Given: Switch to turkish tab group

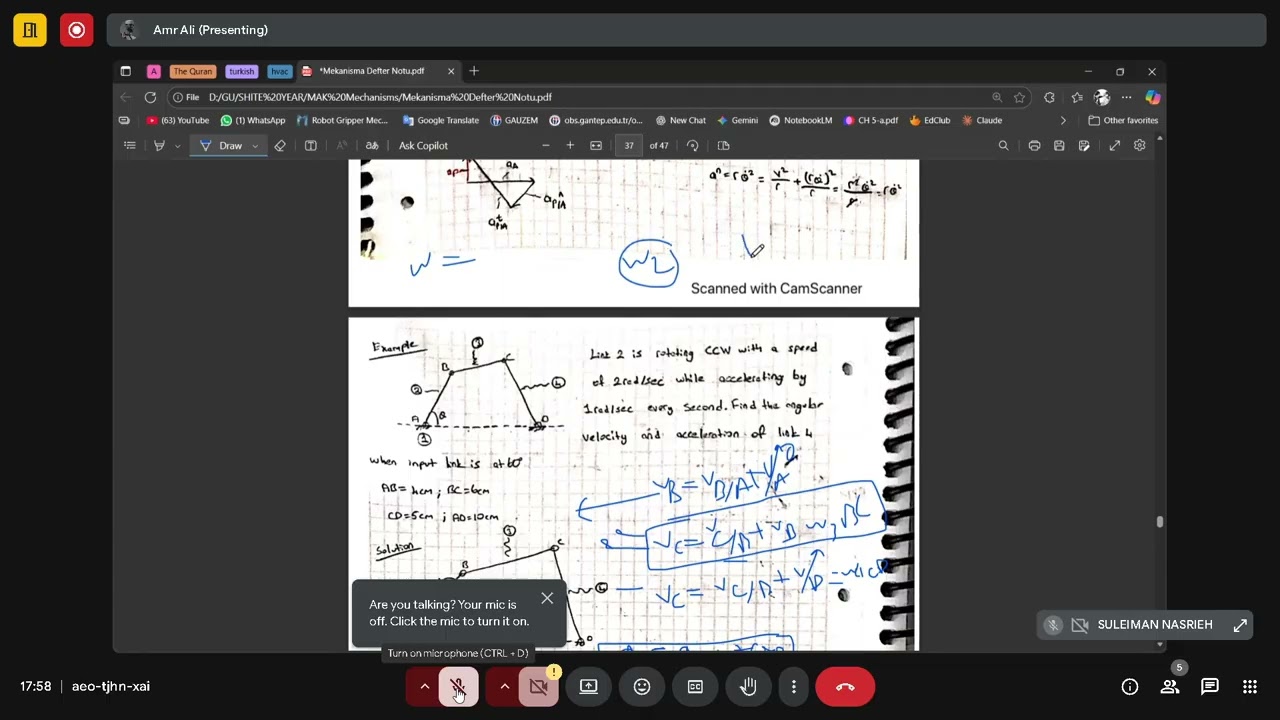Looking at the screenshot, I should [241, 71].
